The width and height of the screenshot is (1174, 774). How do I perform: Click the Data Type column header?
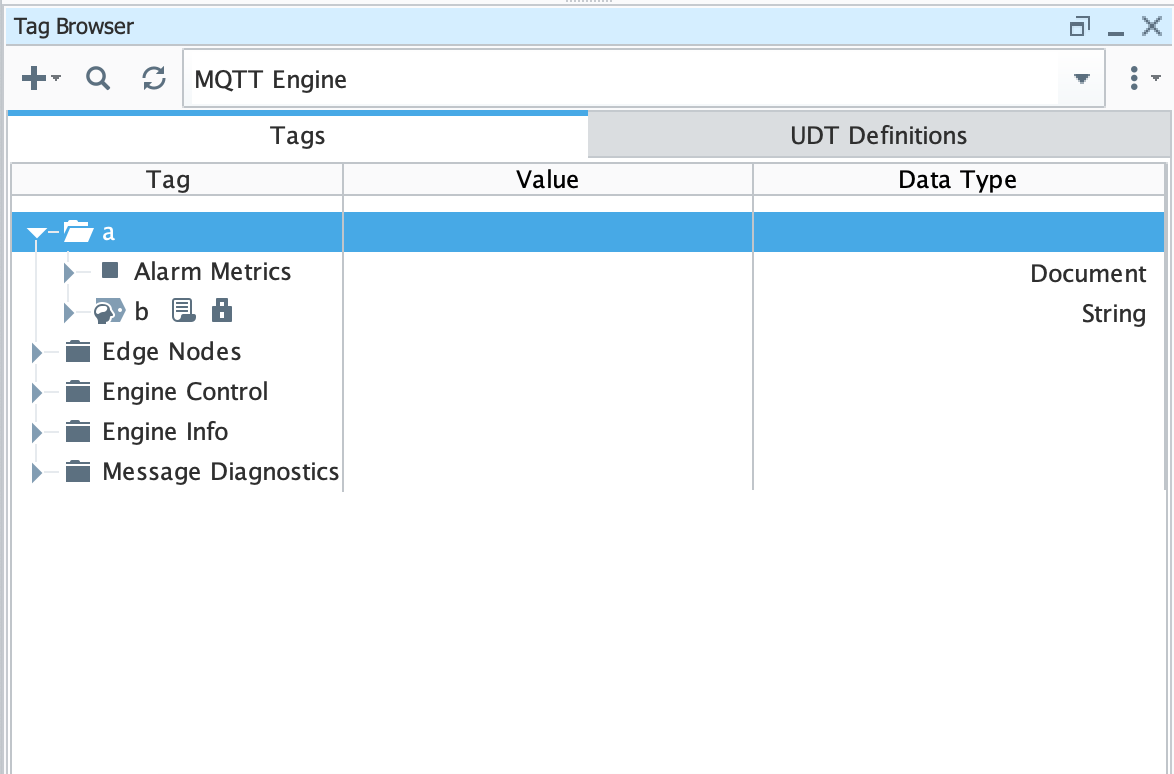(x=957, y=180)
